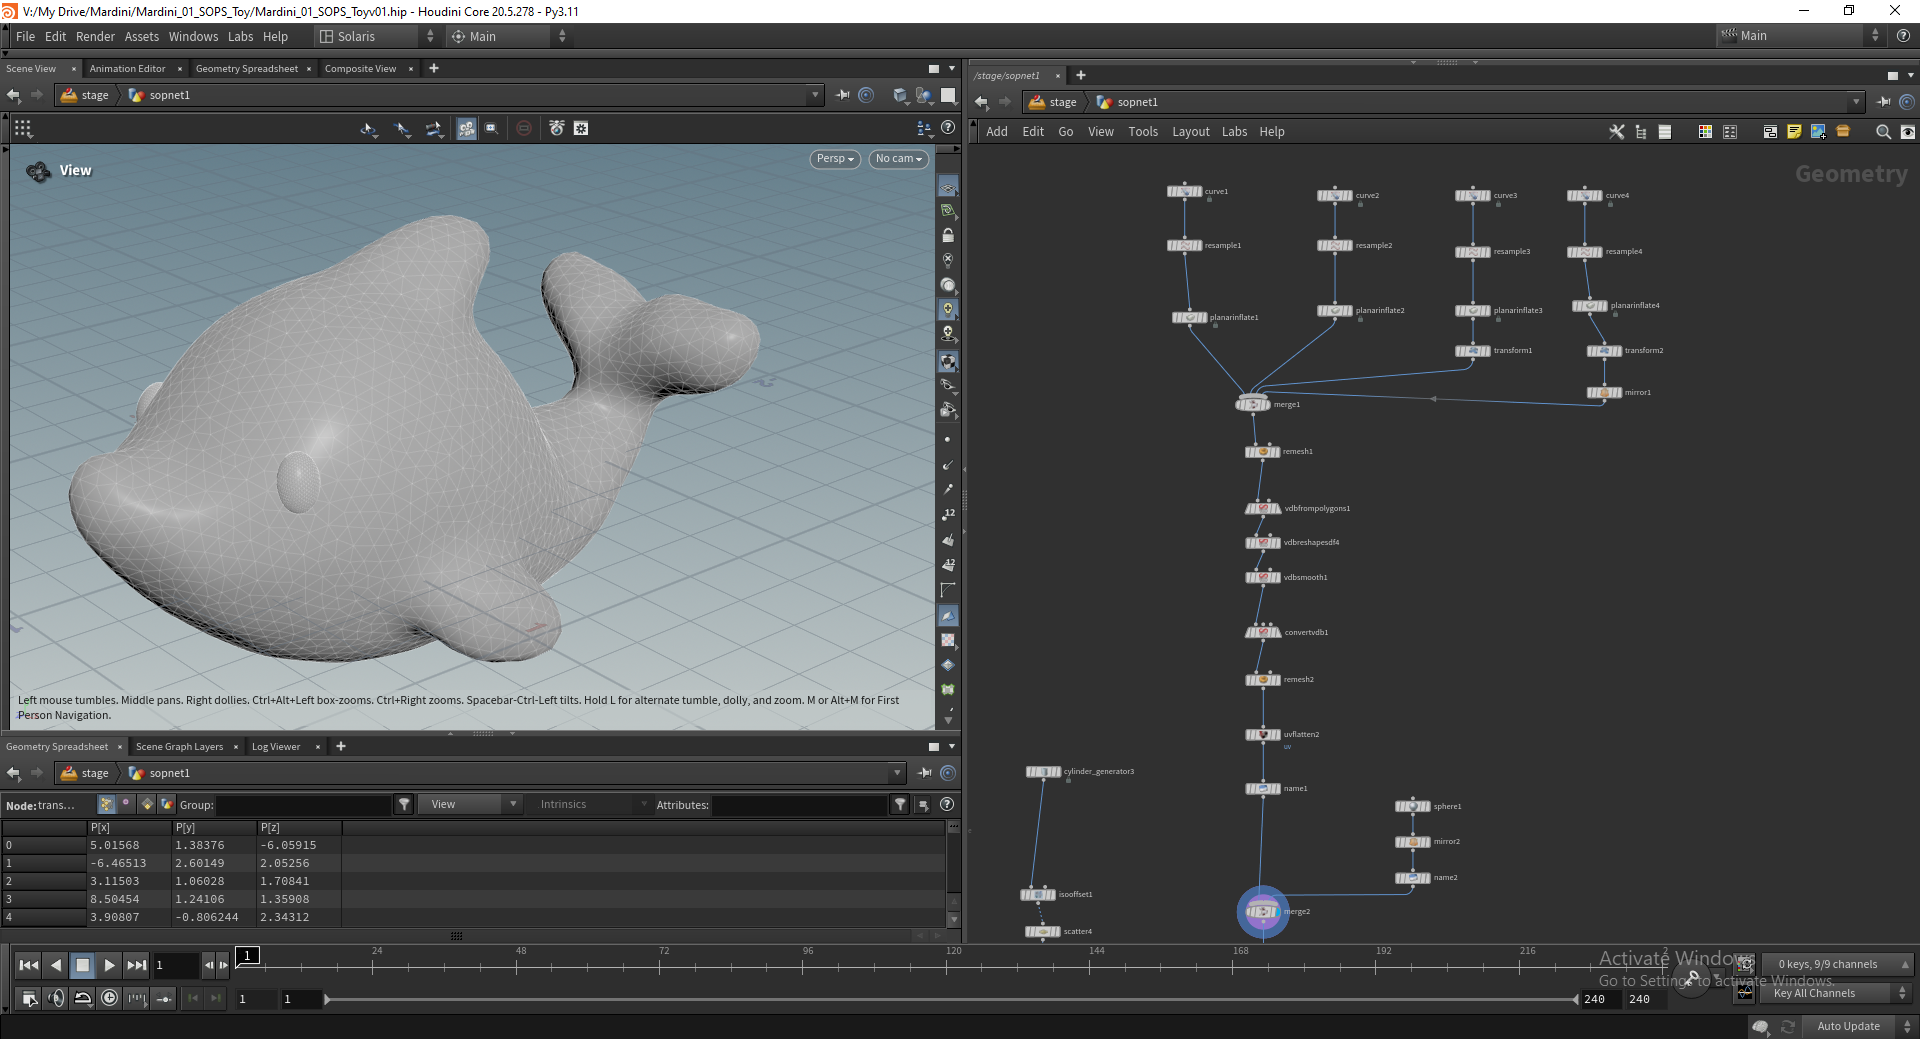This screenshot has width=1920, height=1039.
Task: Select the remesh1 node in network
Action: (x=1262, y=452)
